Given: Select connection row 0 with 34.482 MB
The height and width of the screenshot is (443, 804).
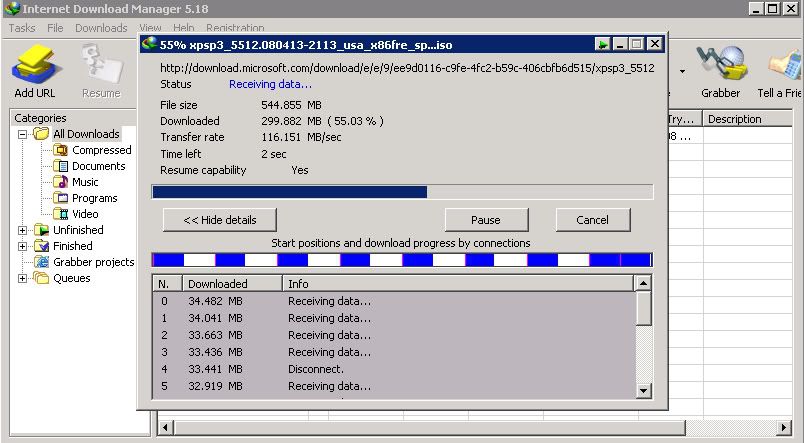Looking at the screenshot, I should click(394, 301).
